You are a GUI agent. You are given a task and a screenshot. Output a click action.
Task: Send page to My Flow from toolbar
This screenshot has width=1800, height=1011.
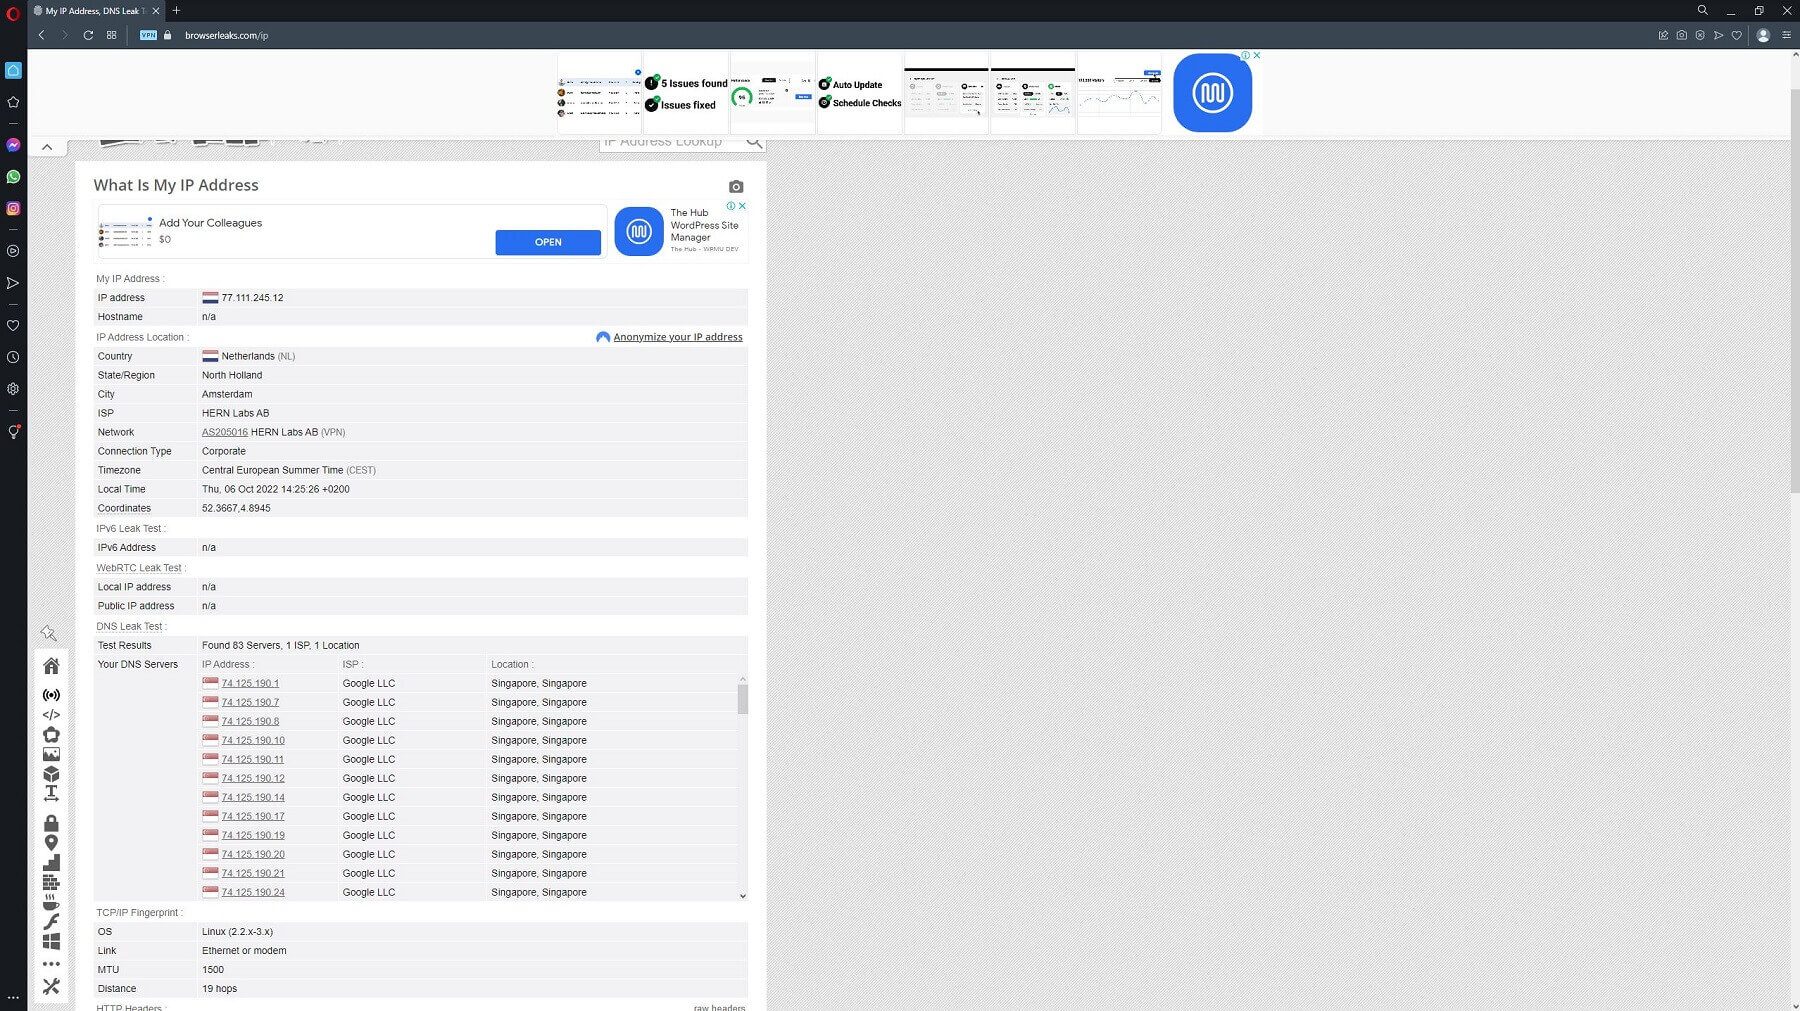(1718, 35)
